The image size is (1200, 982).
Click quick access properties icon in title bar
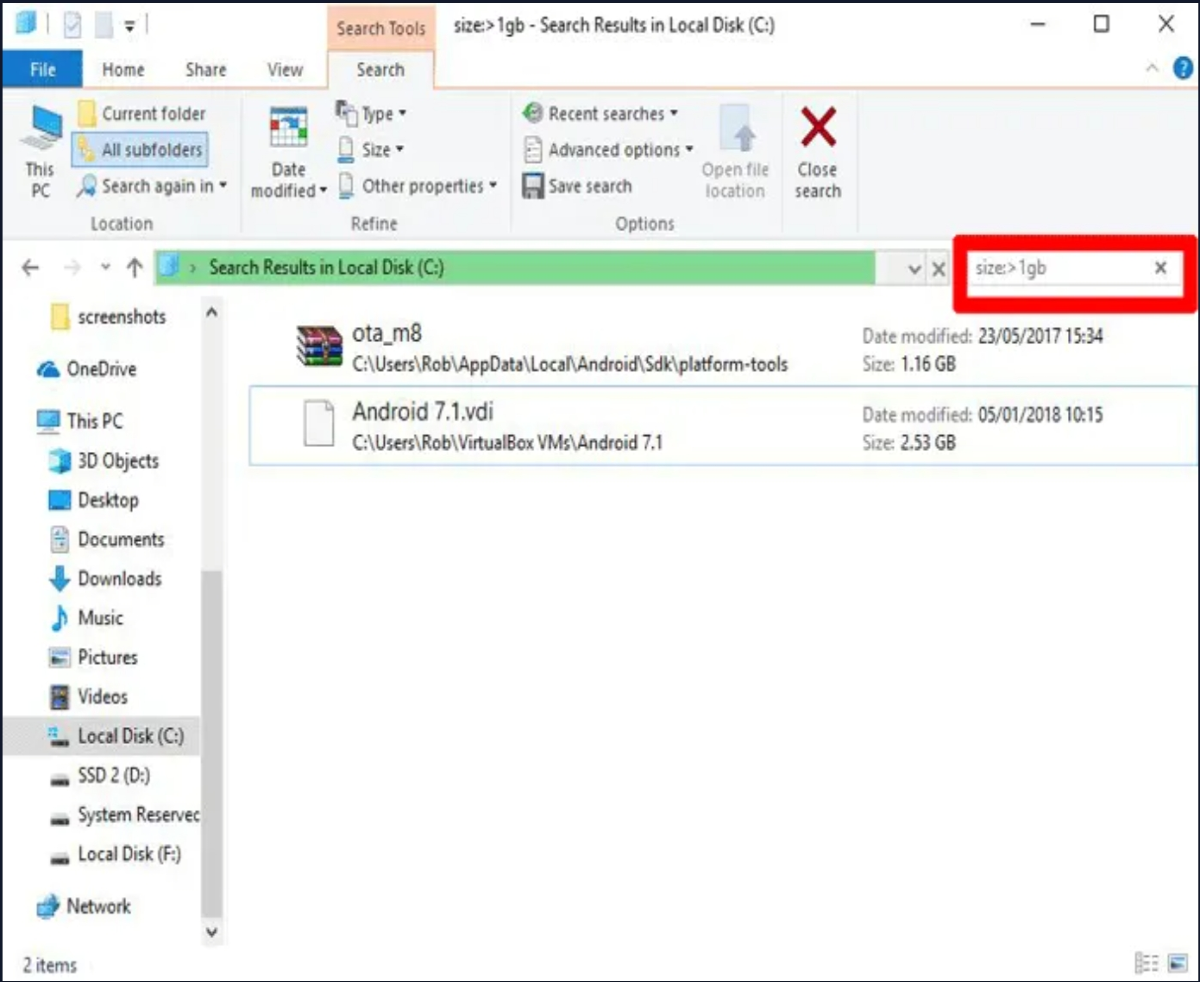73,25
